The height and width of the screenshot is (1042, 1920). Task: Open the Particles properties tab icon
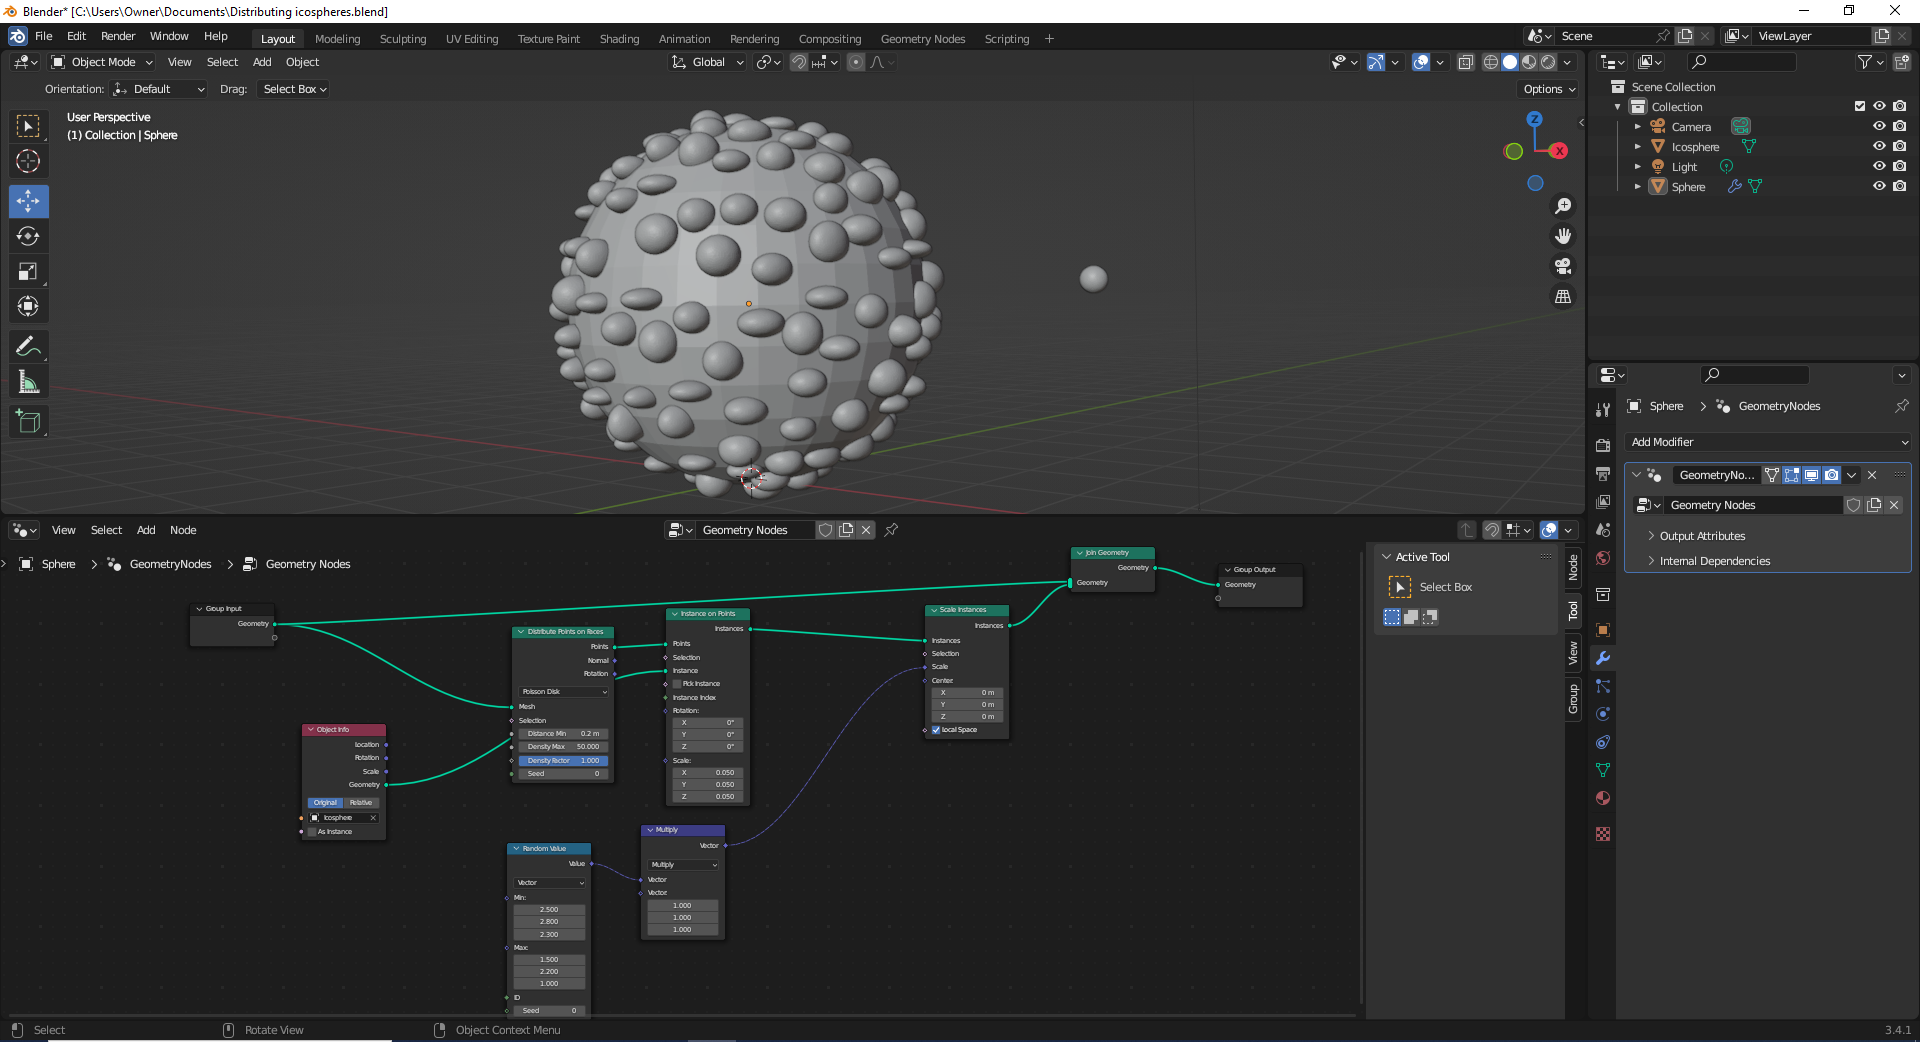point(1603,686)
